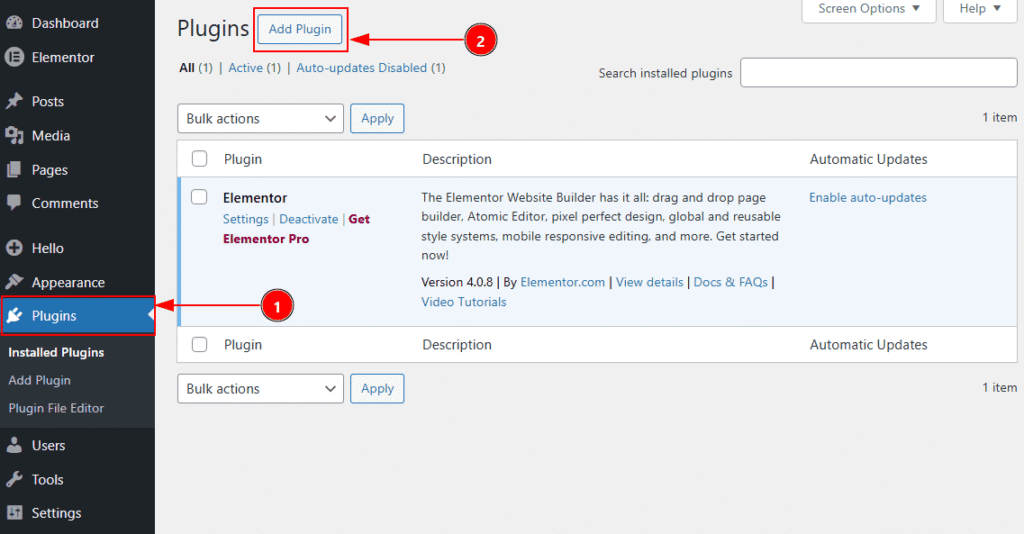Click the Add Plugin button beside title
The height and width of the screenshot is (534, 1024).
[300, 29]
